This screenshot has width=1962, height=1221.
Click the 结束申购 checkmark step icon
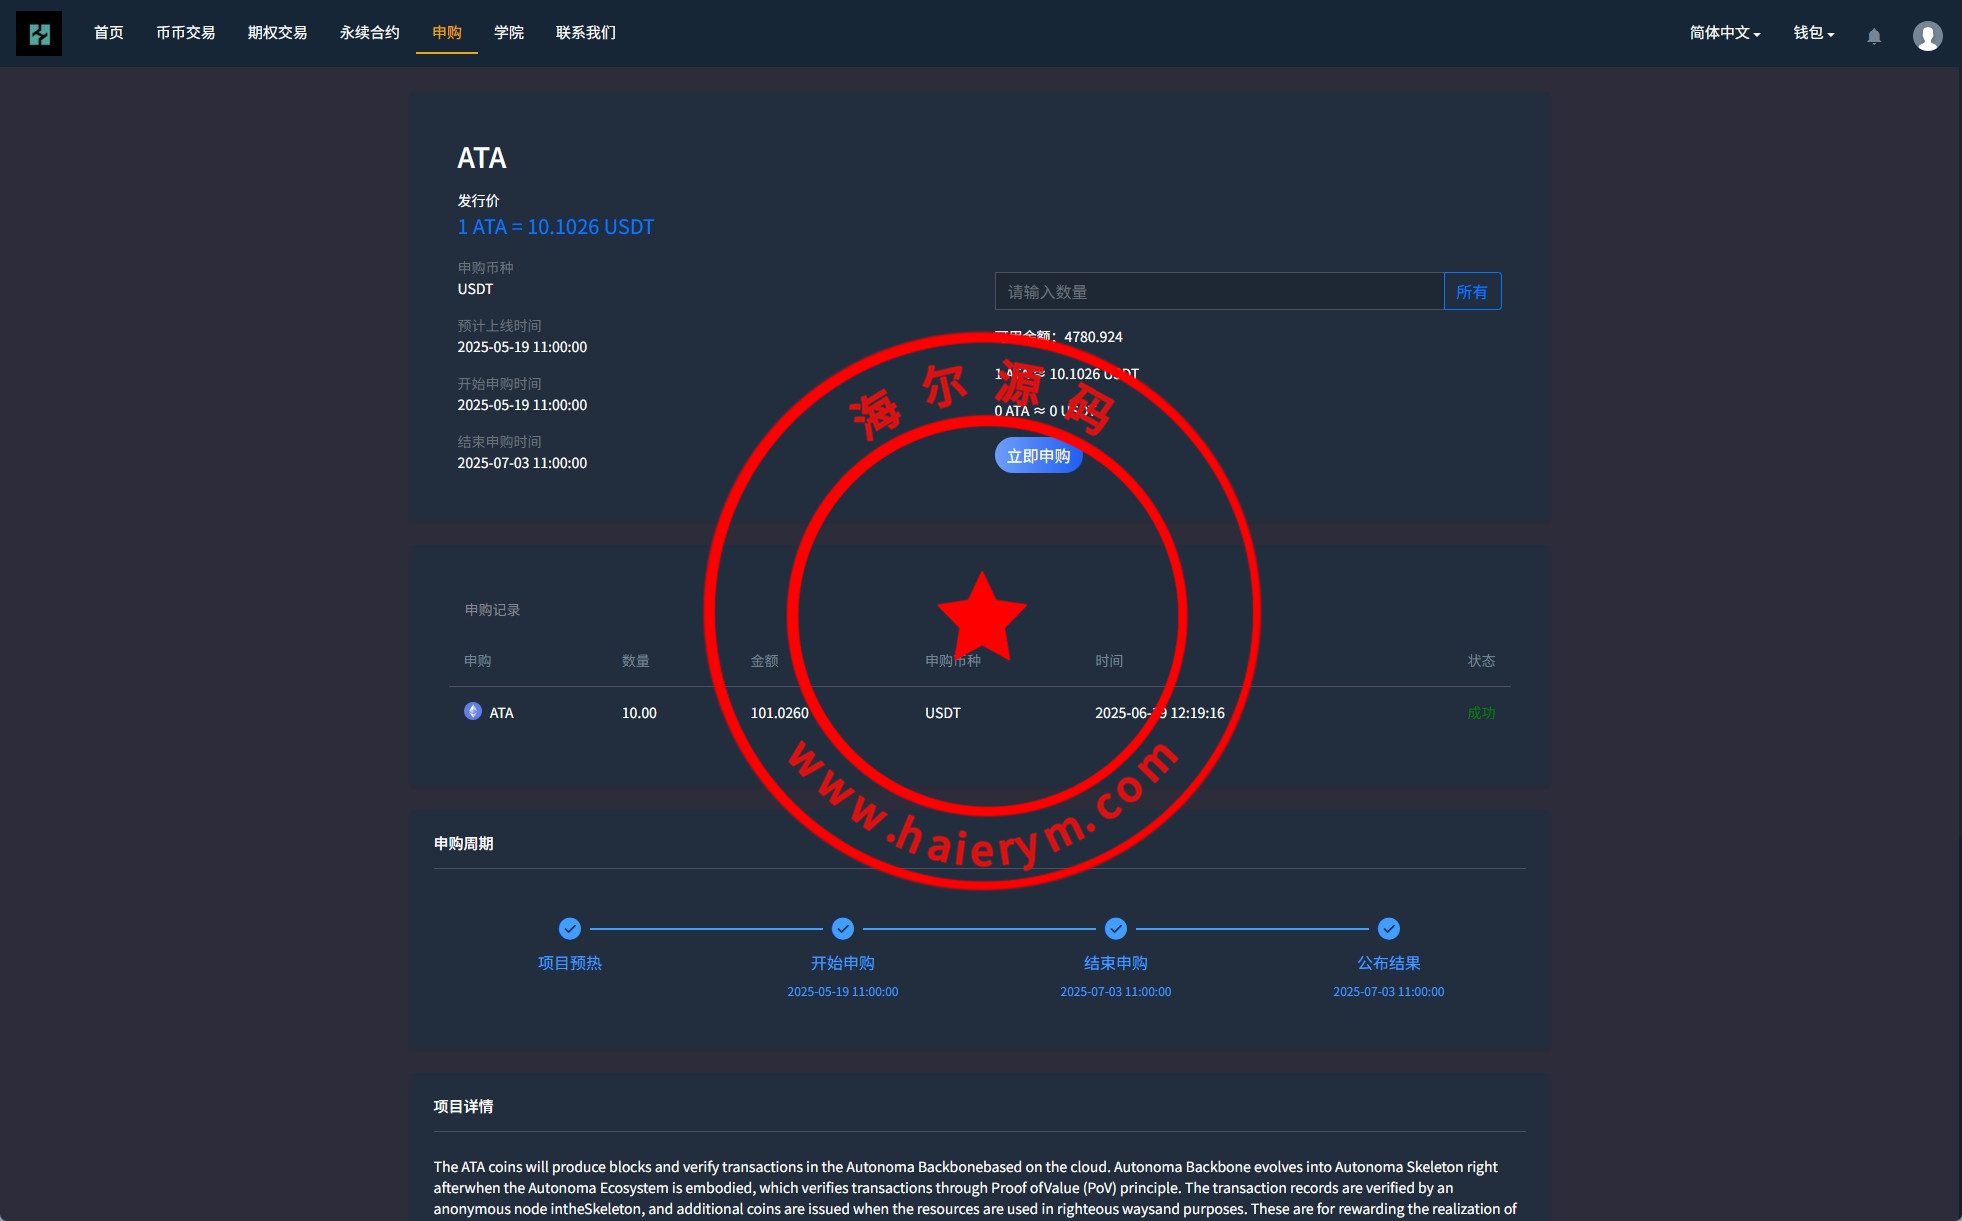1116,929
